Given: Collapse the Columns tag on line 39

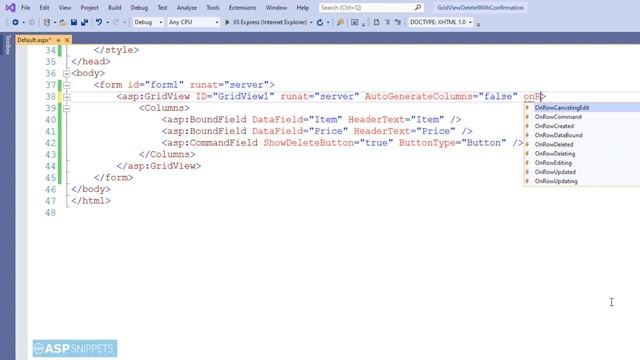Looking at the screenshot, I should [67, 108].
